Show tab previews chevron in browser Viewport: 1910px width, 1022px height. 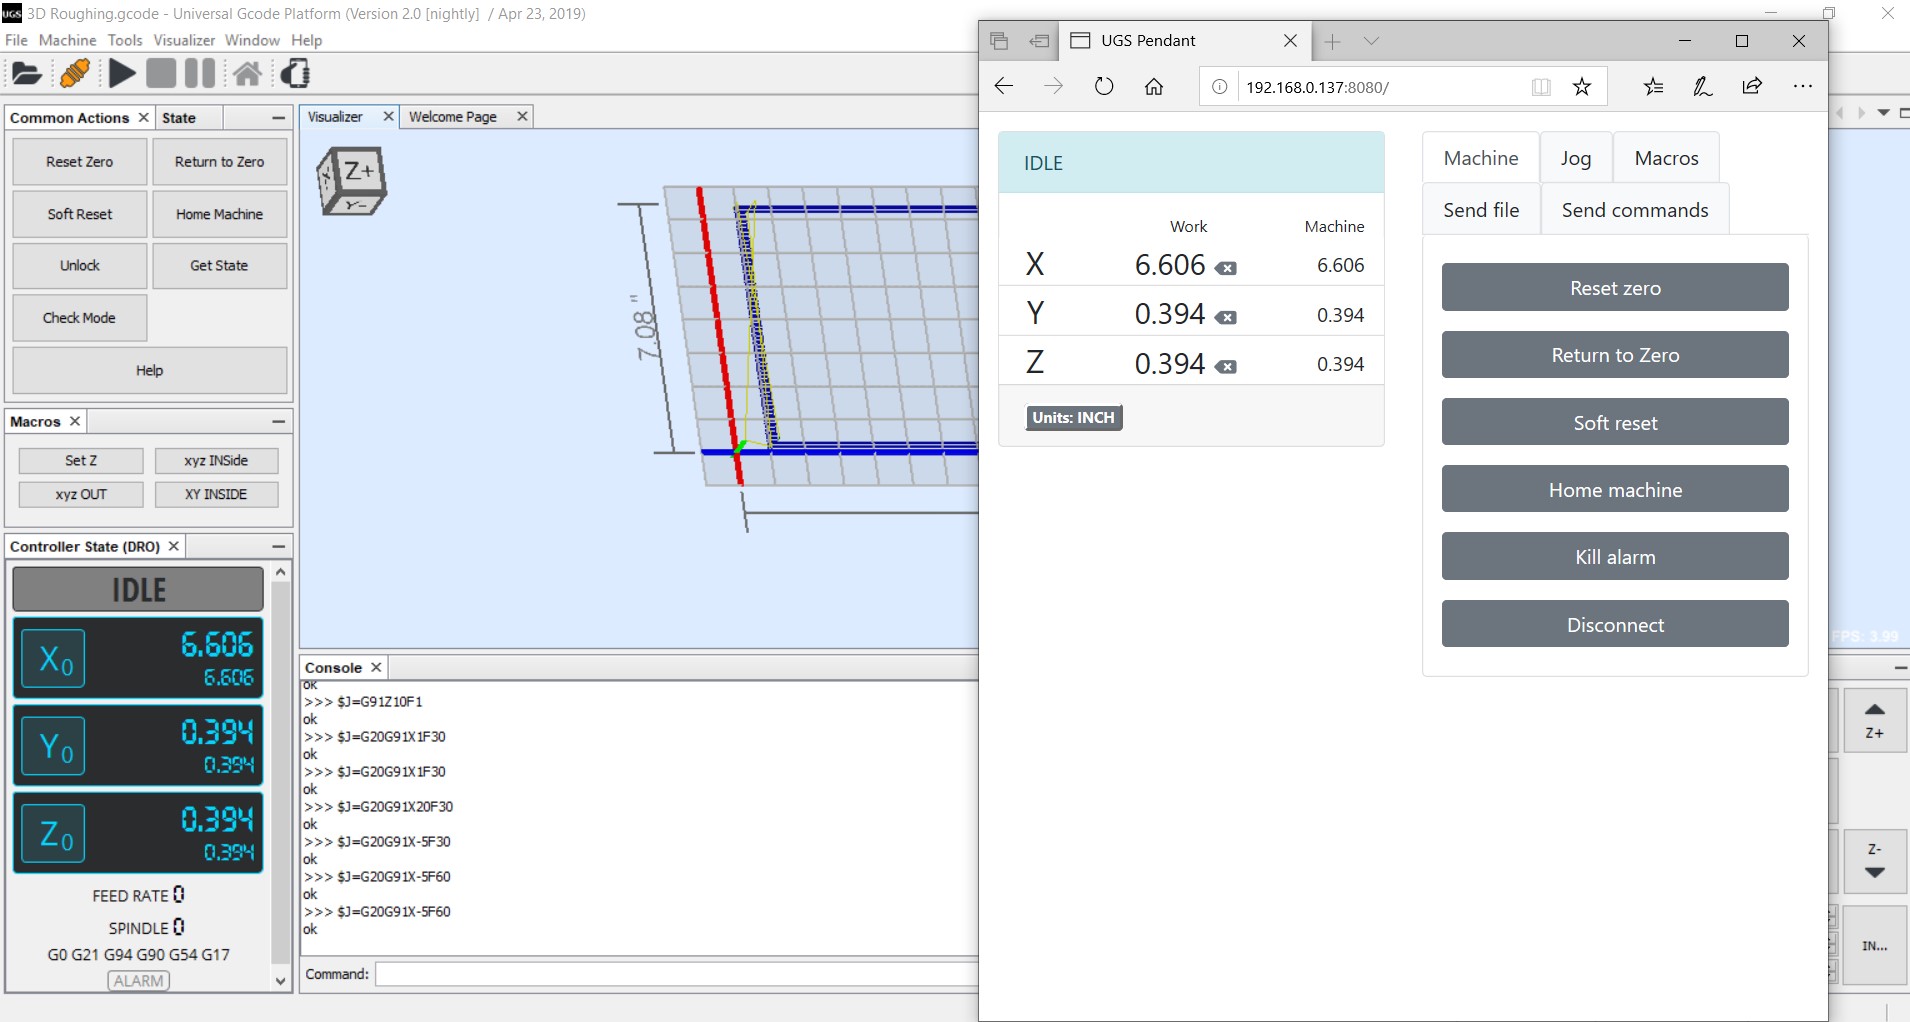[1371, 41]
